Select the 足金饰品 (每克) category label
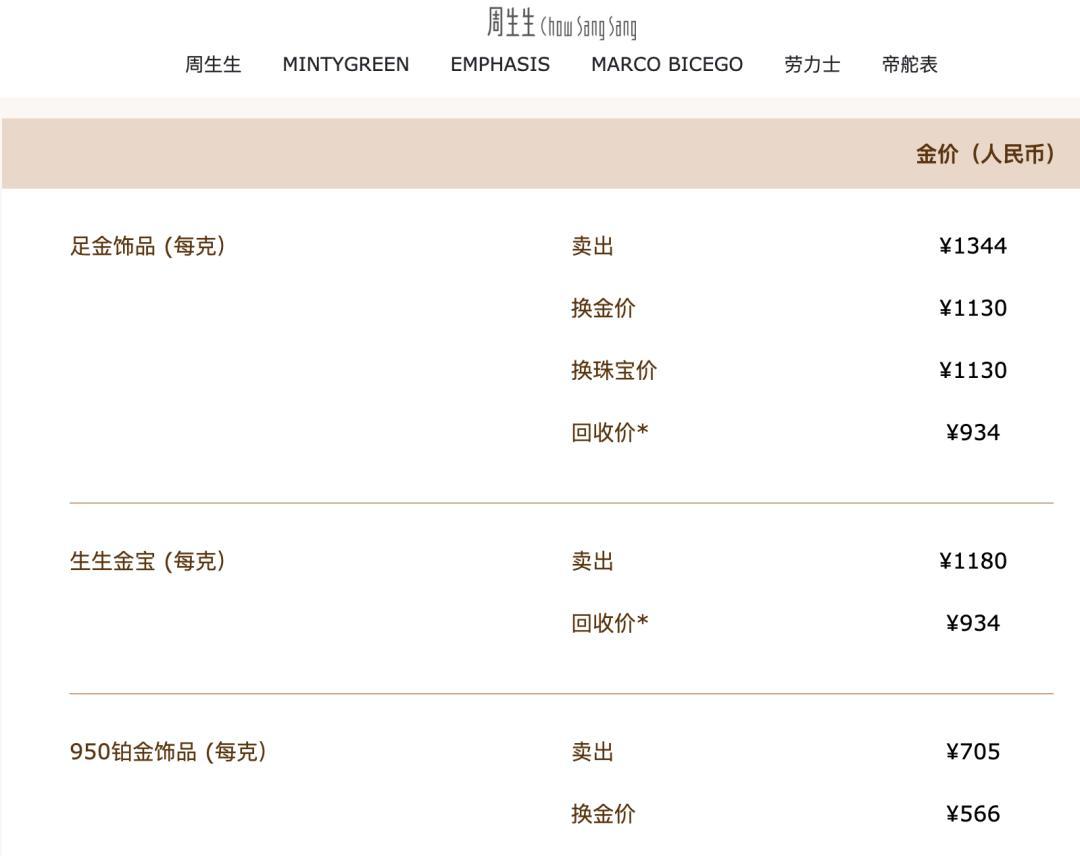Viewport: 1080px width, 856px height. [147, 246]
